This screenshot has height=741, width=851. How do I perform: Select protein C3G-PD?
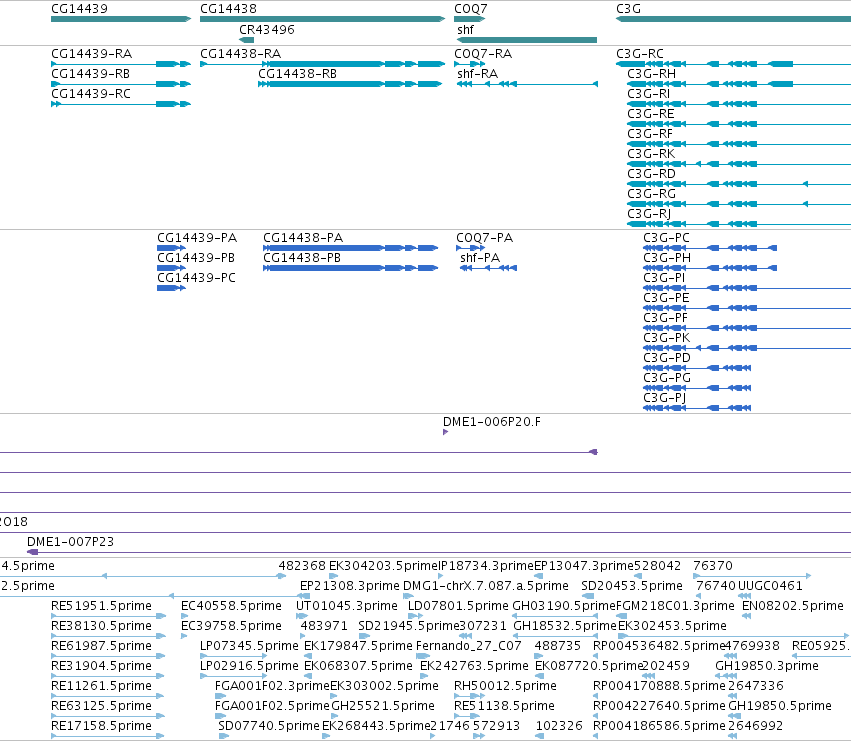(x=667, y=358)
